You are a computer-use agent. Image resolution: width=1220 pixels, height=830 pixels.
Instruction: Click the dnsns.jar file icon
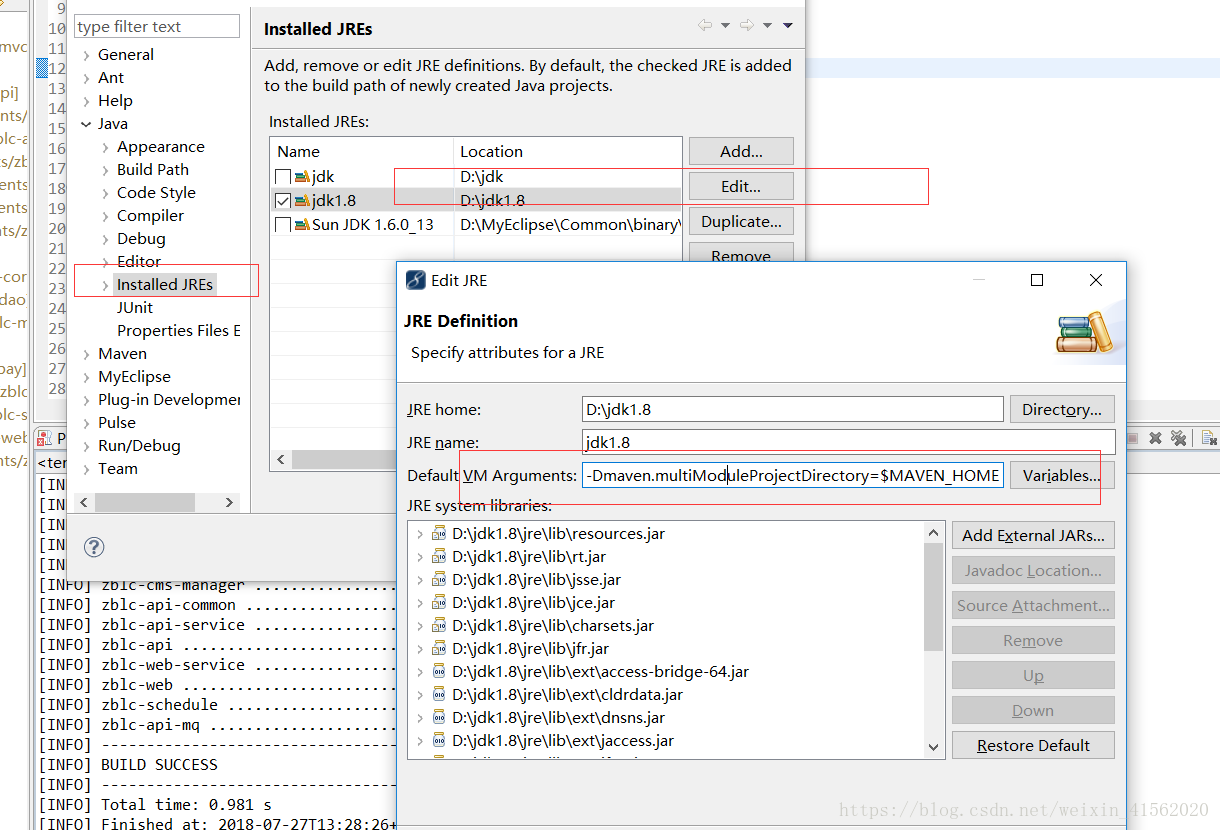[439, 718]
